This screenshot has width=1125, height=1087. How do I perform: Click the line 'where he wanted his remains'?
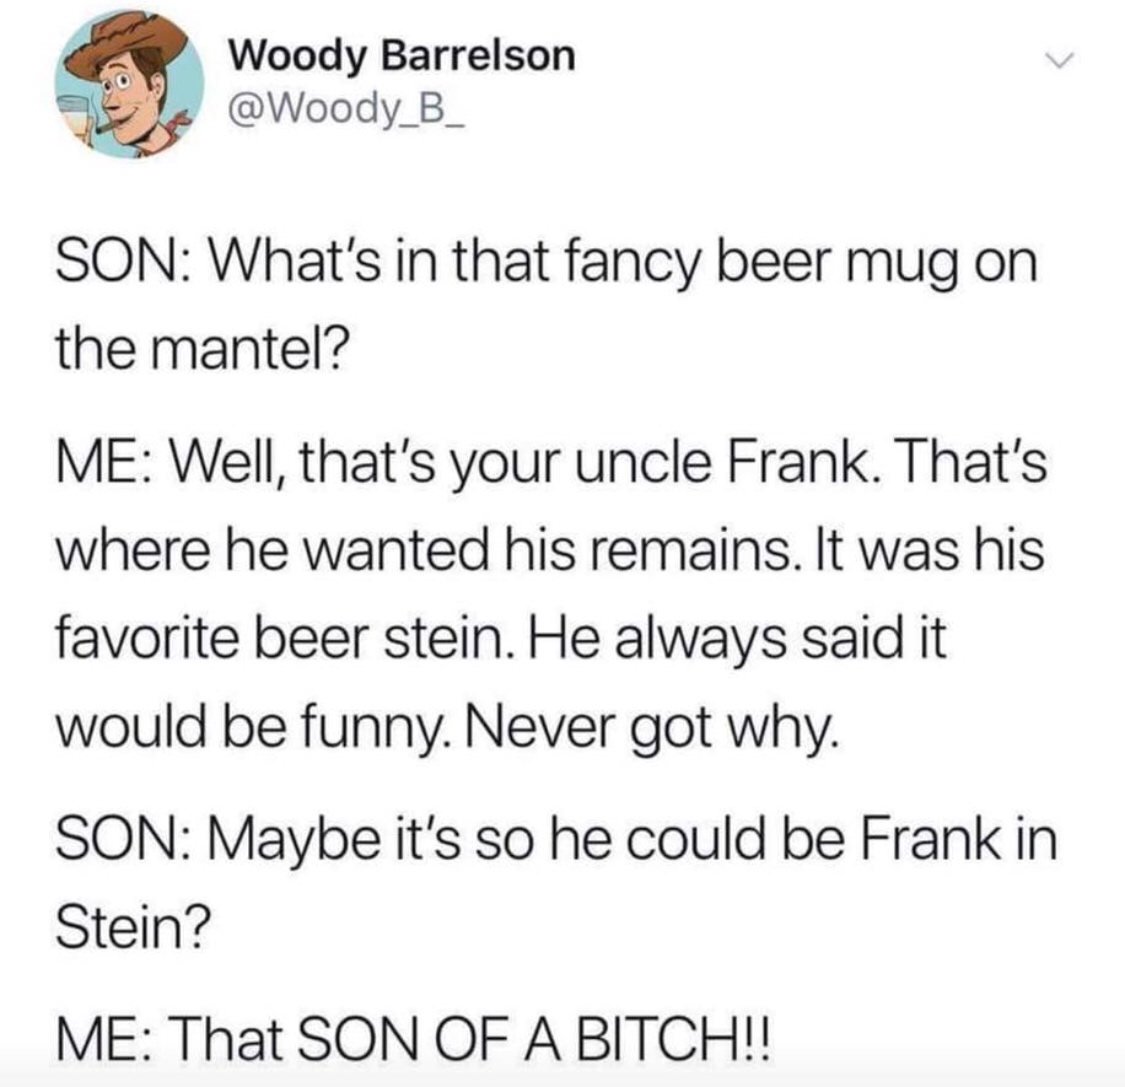click(550, 551)
